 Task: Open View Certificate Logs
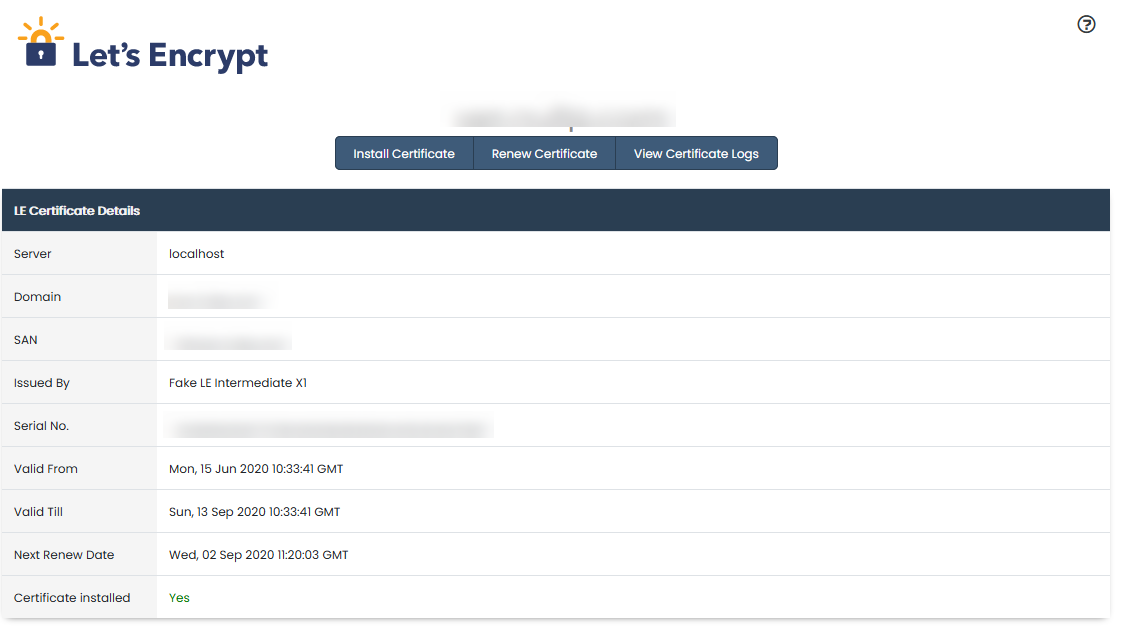pyautogui.click(x=696, y=153)
